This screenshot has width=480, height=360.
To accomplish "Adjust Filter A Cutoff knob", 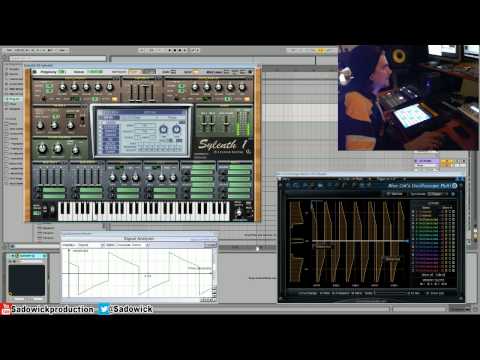I will (40, 125).
